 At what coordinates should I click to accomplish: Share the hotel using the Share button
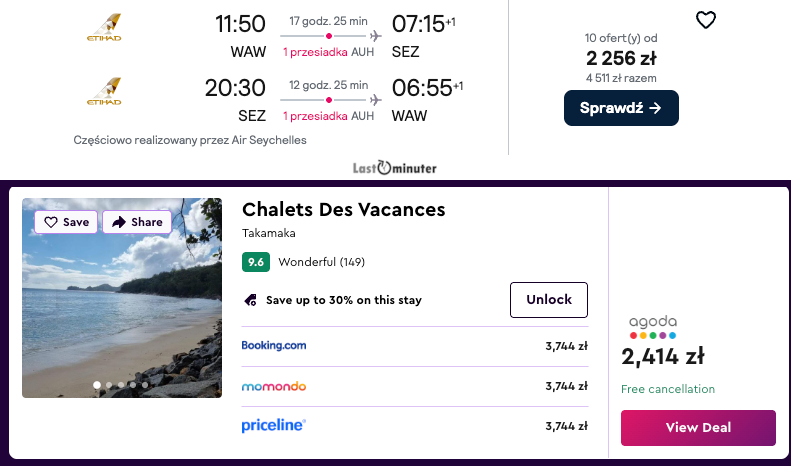(137, 222)
